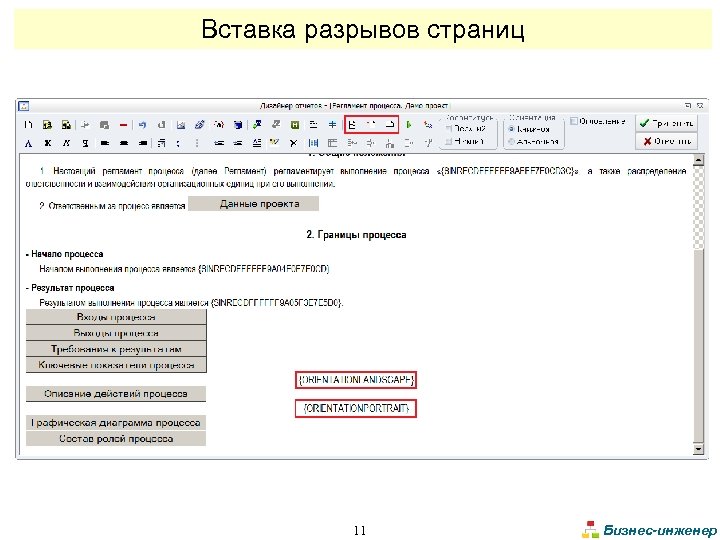Click the Отменить cancel button

click(x=666, y=141)
